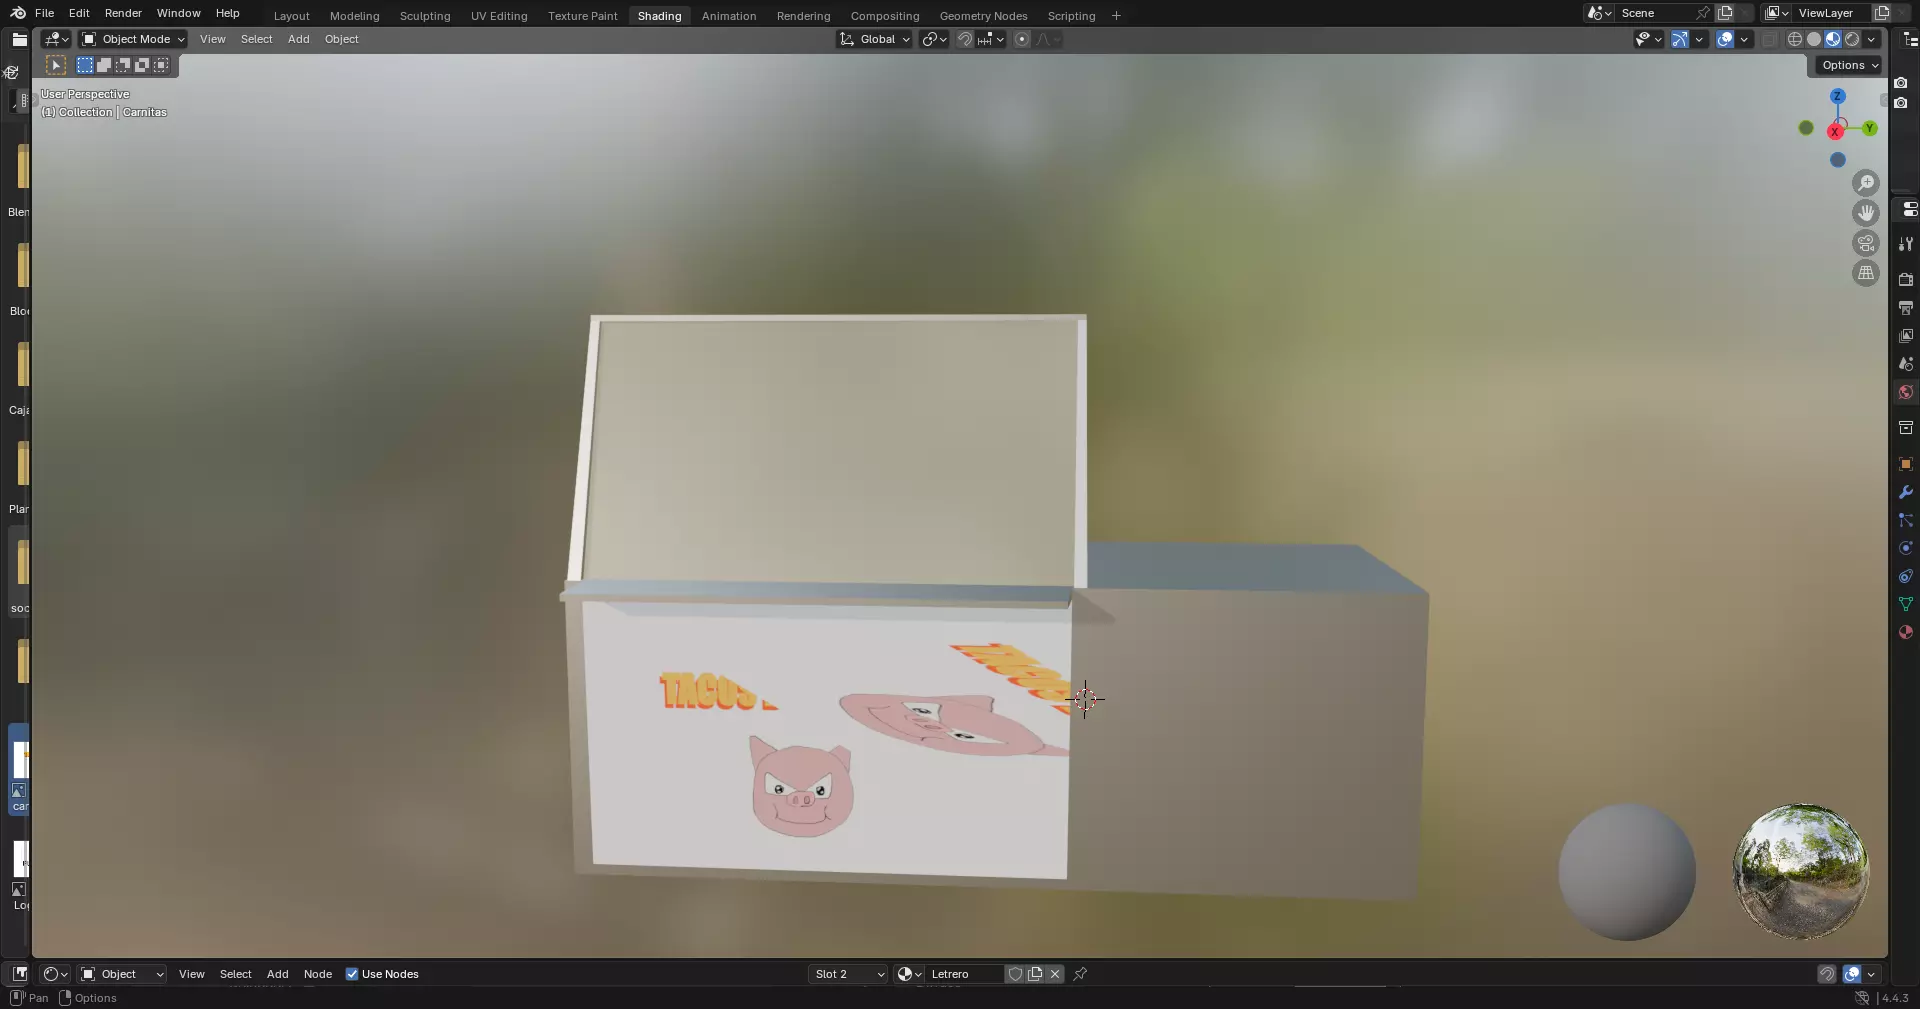Open the Modifiers properties tab

[x=1906, y=492]
